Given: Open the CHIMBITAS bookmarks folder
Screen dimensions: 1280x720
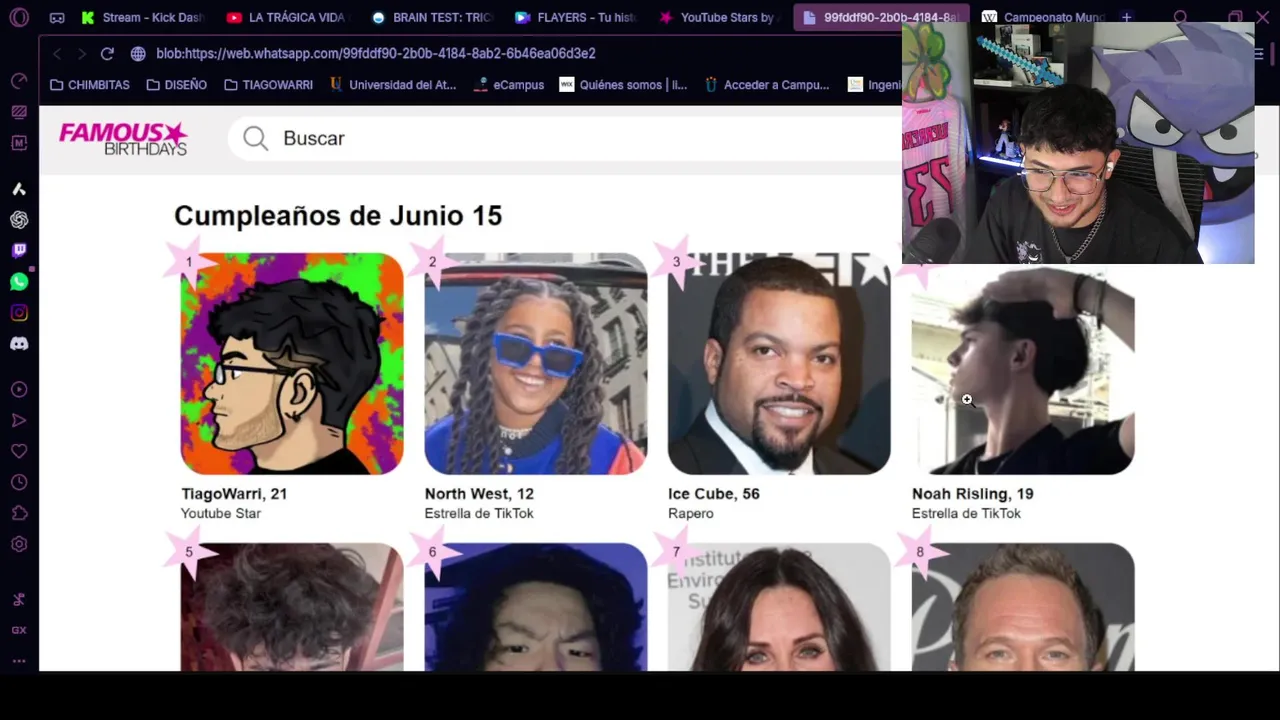Looking at the screenshot, I should pos(90,85).
